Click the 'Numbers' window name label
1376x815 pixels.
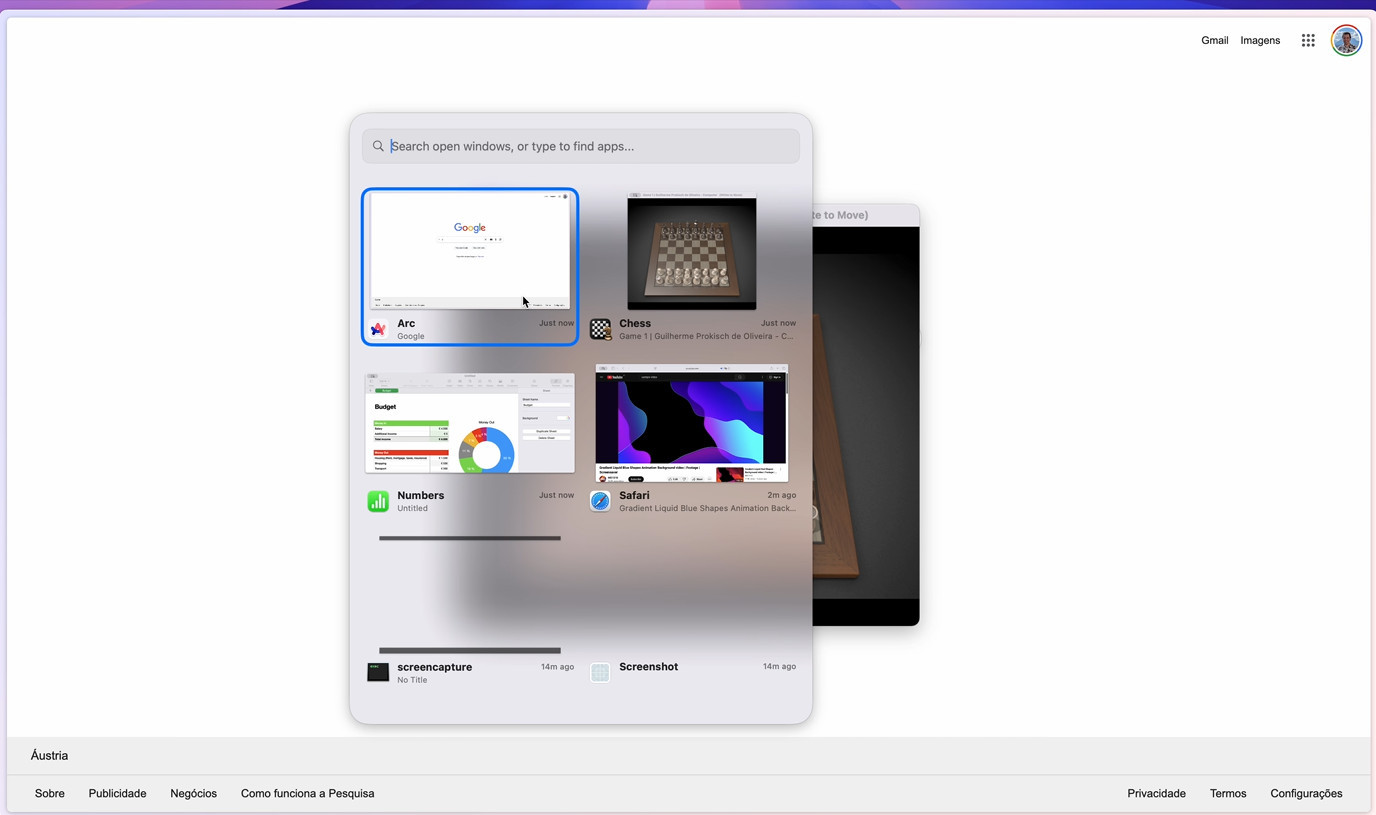click(421, 495)
